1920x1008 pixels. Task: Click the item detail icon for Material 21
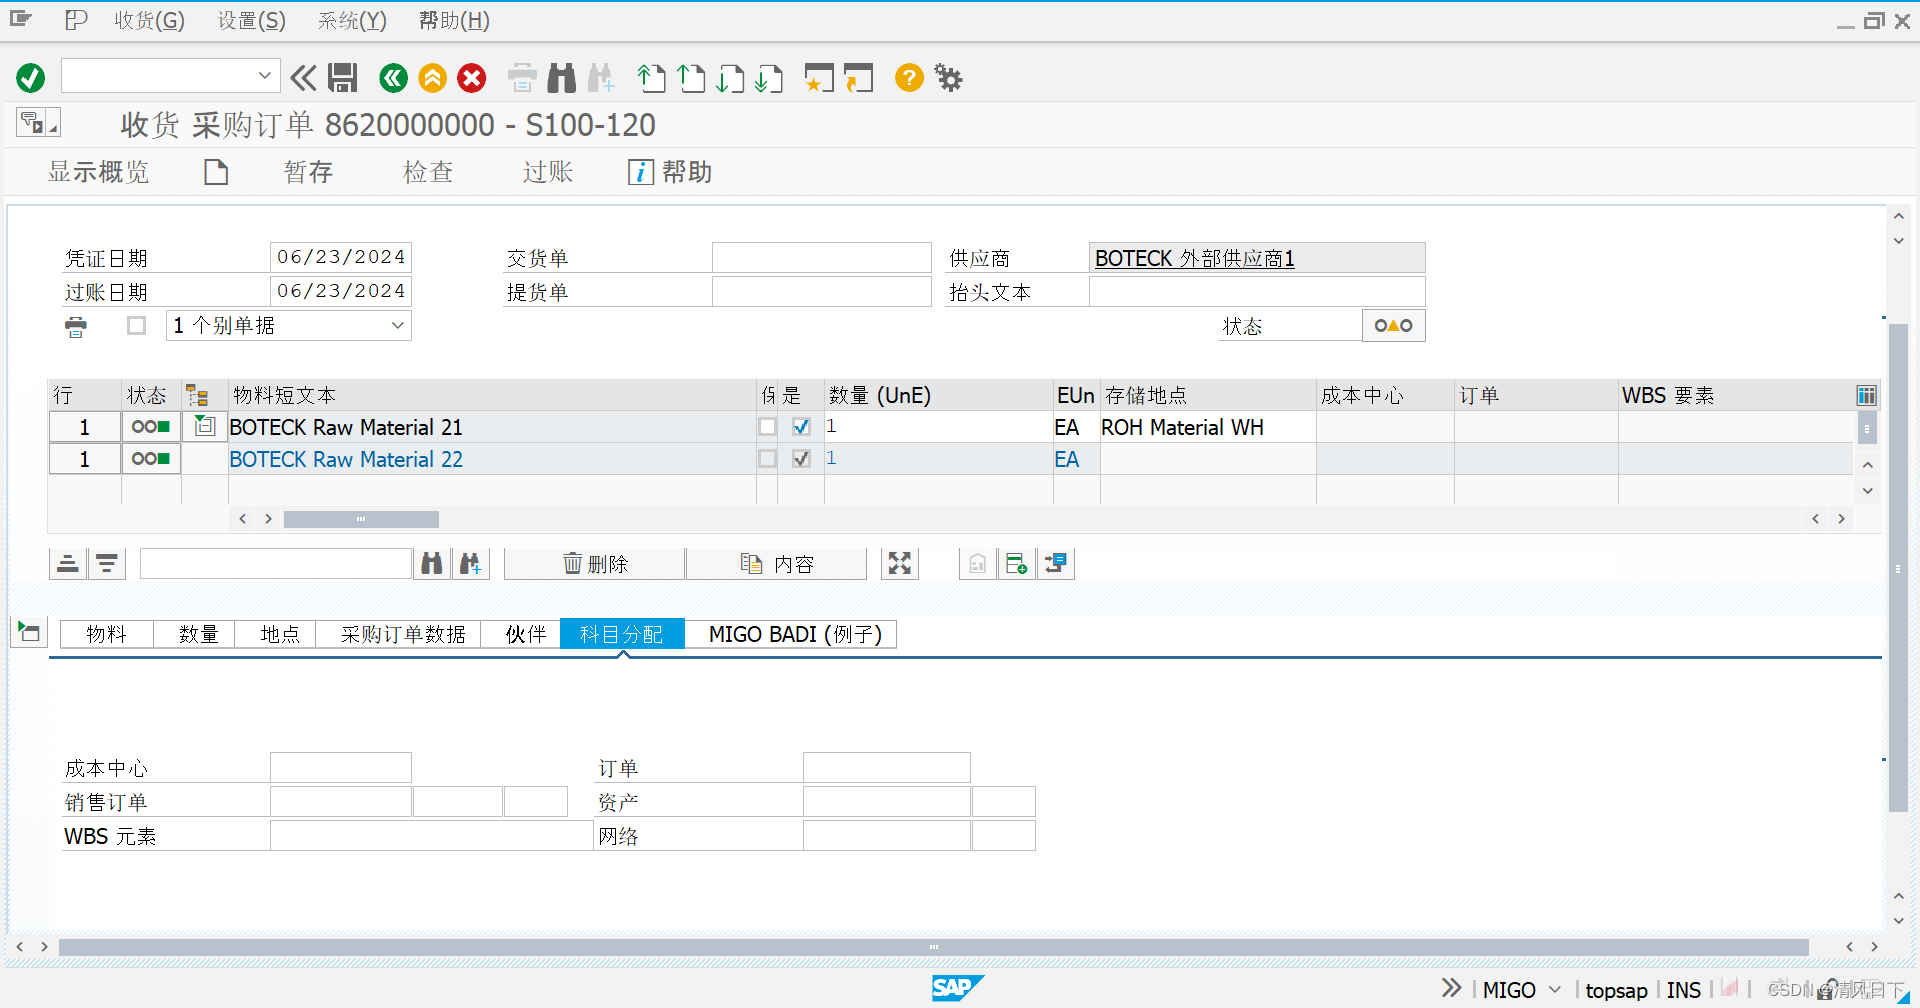coord(205,426)
